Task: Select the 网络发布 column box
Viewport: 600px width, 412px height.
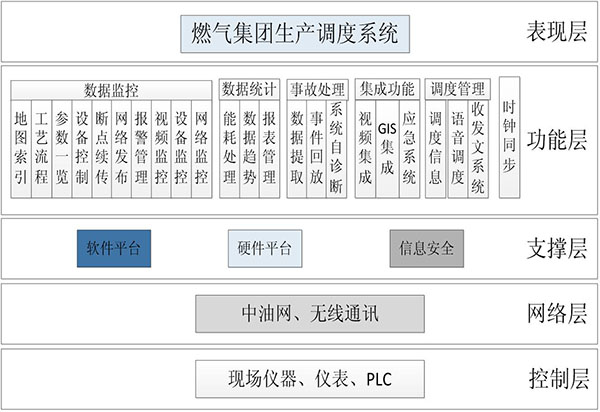Action: point(121,149)
